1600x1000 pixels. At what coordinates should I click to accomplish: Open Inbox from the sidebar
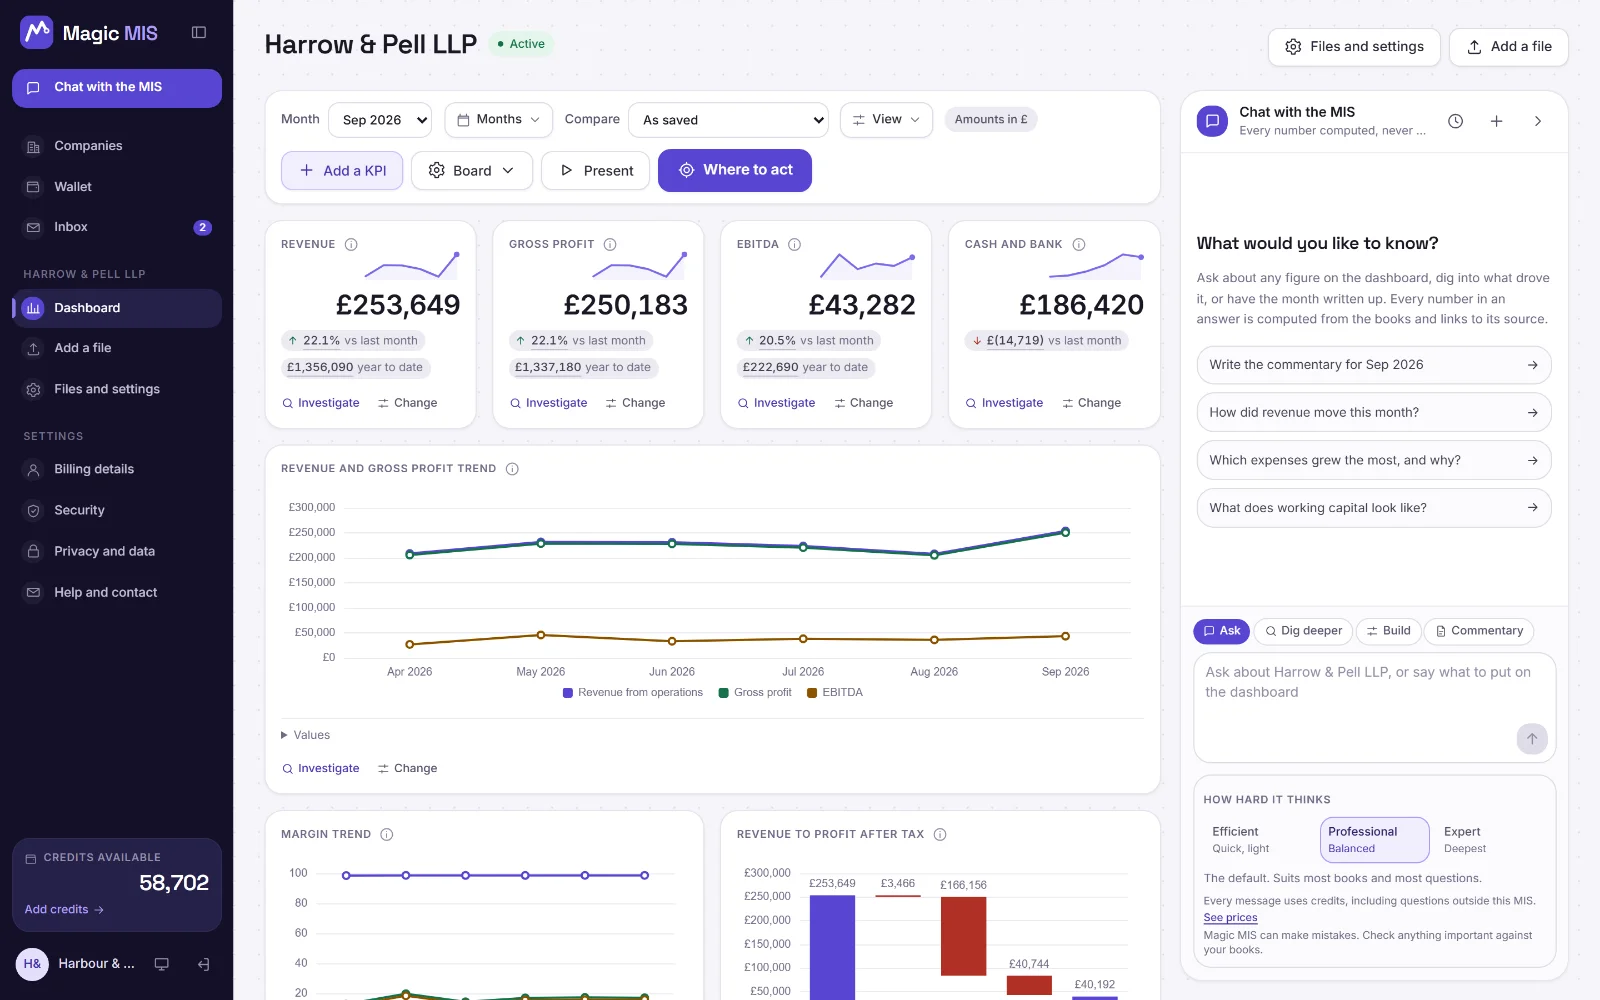coord(117,227)
